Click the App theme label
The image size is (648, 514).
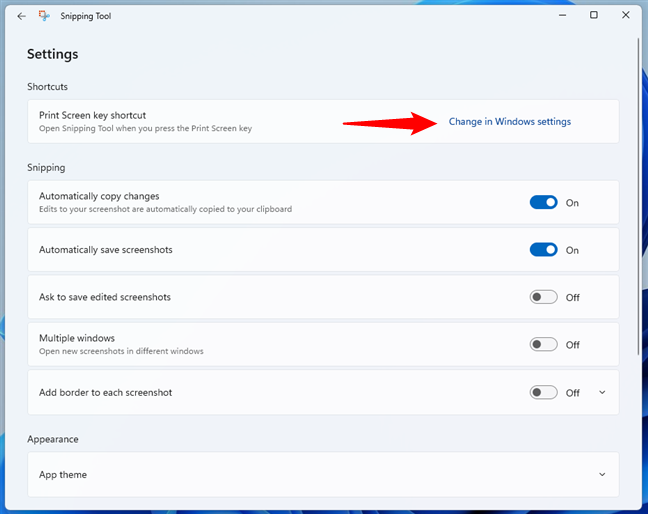pyautogui.click(x=63, y=475)
